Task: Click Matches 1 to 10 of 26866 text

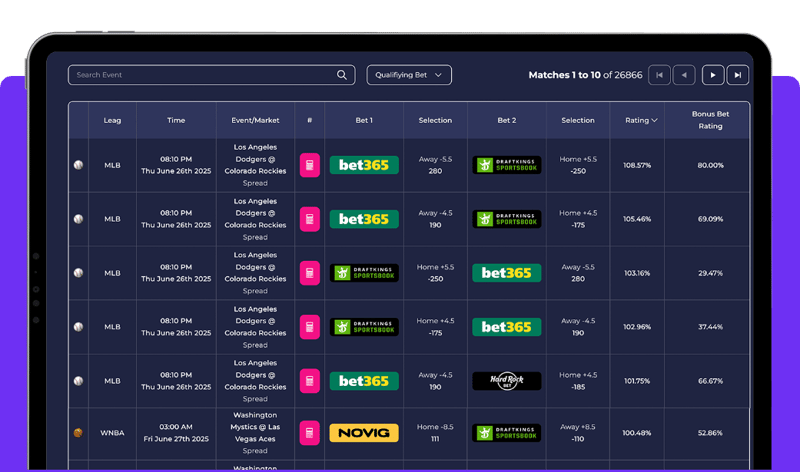Action: (585, 75)
